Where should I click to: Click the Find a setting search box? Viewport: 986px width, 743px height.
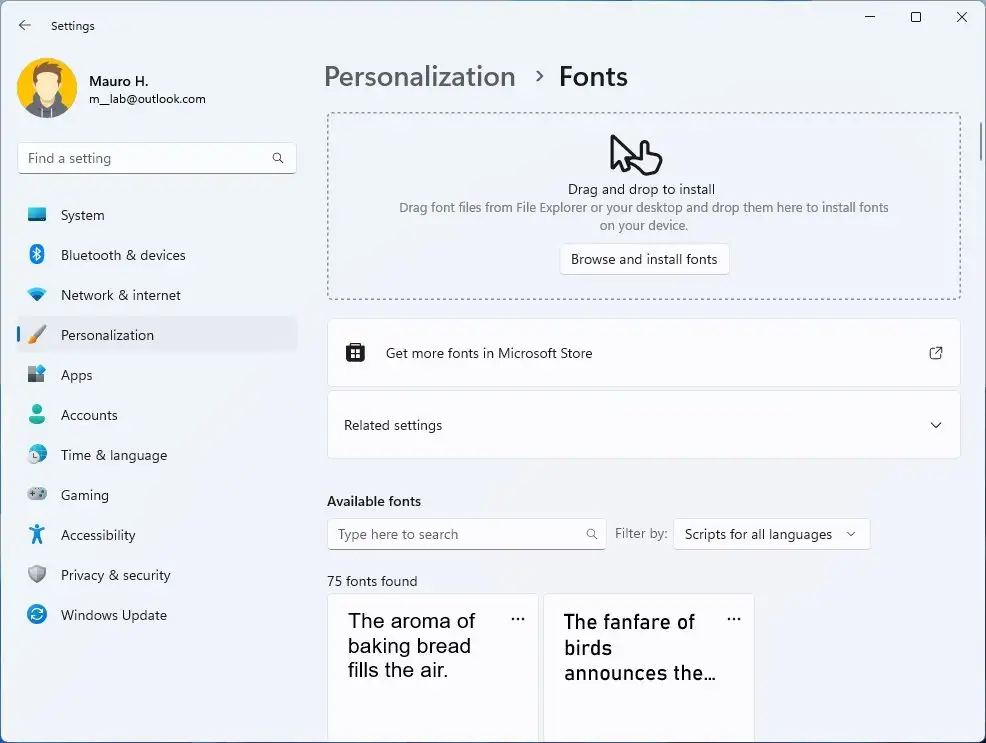coord(145,158)
